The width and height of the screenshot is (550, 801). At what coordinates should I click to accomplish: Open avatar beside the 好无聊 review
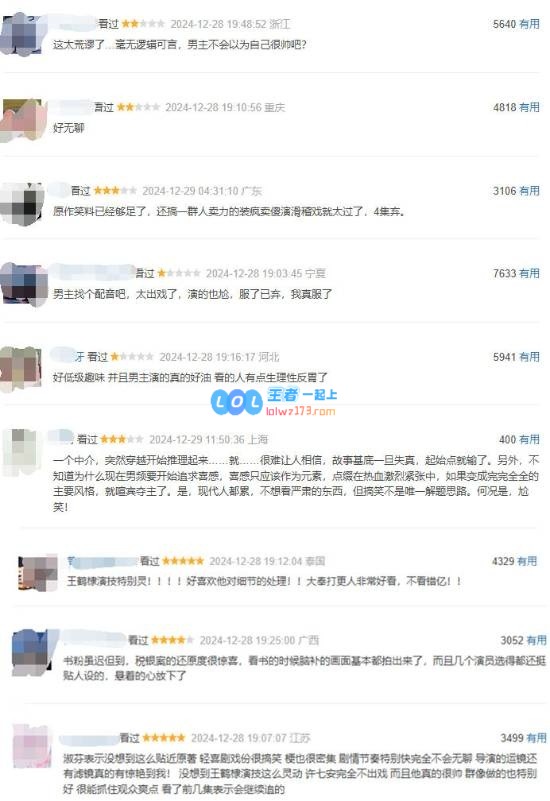coord(23,121)
